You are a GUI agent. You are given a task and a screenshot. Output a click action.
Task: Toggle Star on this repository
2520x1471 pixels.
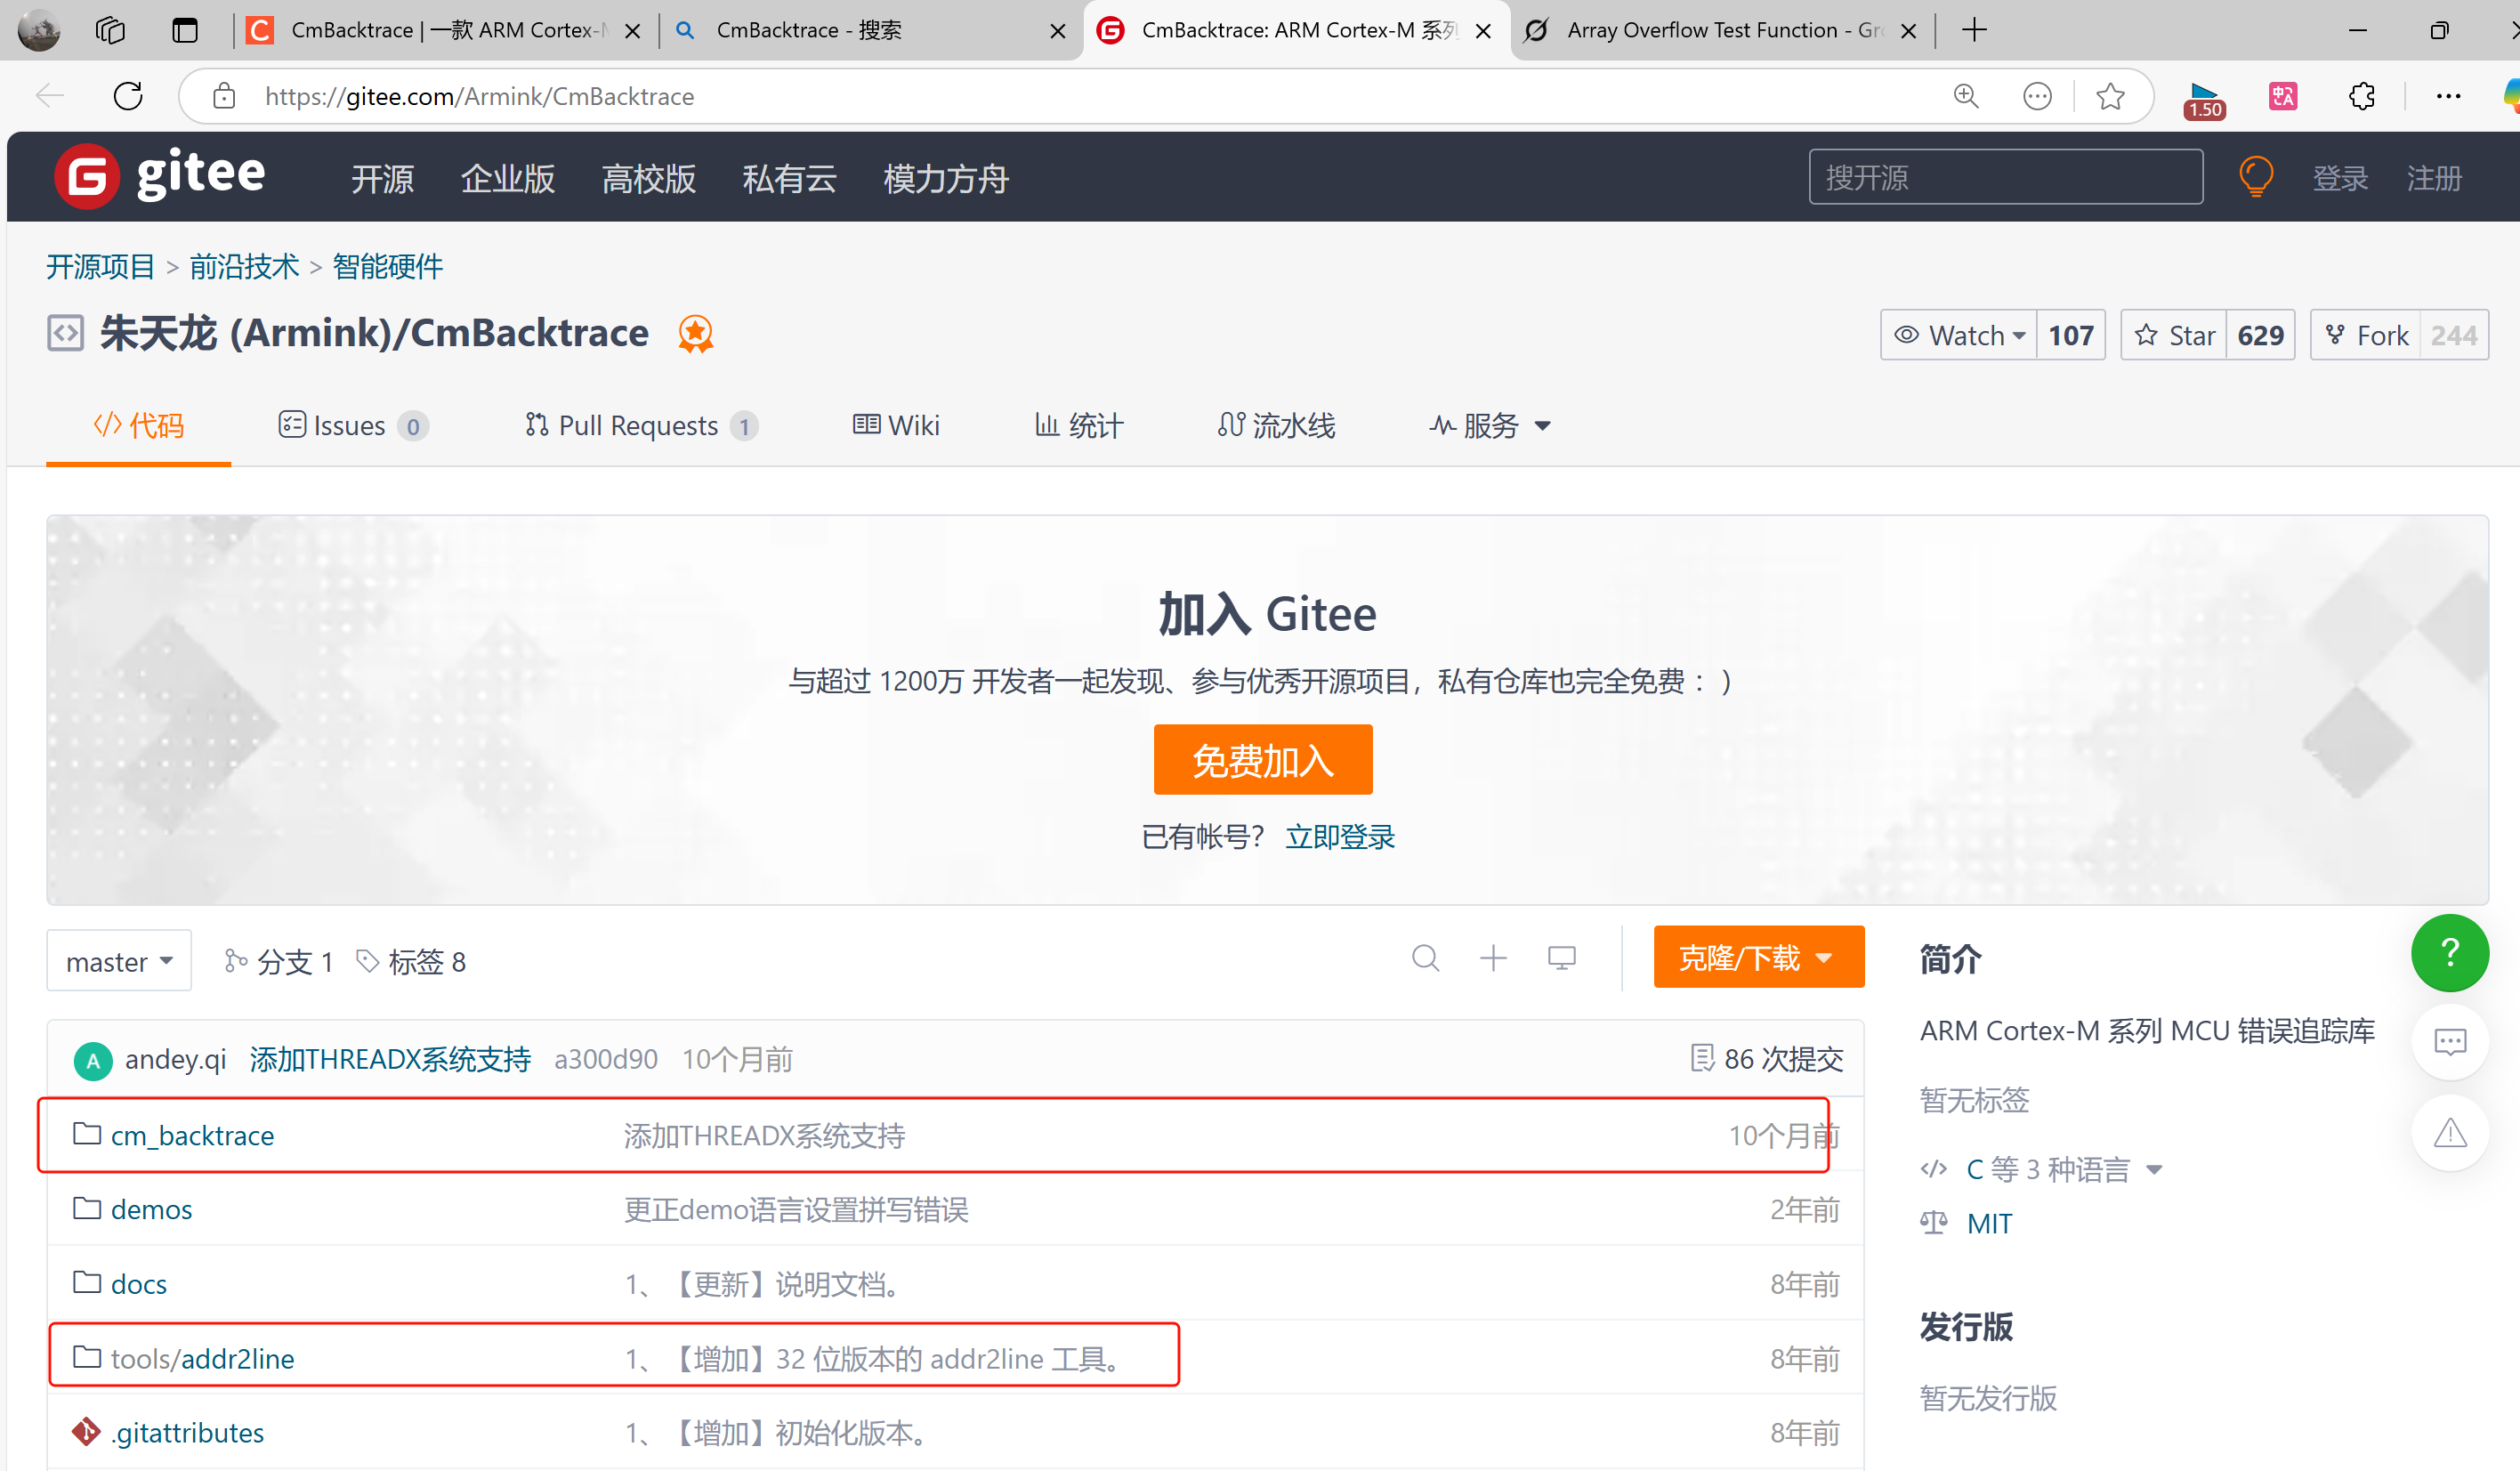[x=2174, y=335]
